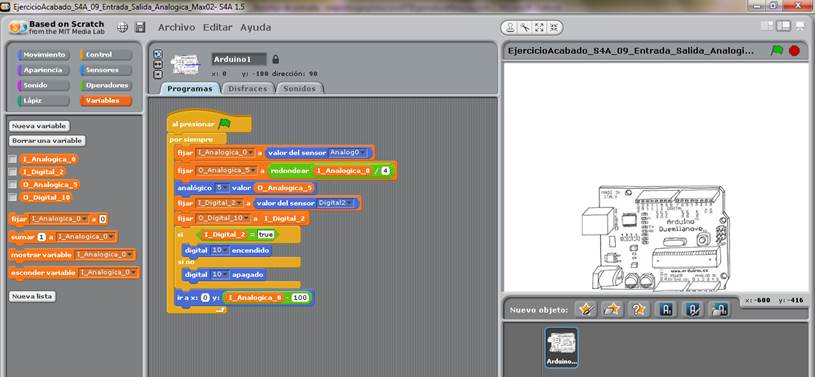Click the floppy disk save icon

[140, 28]
